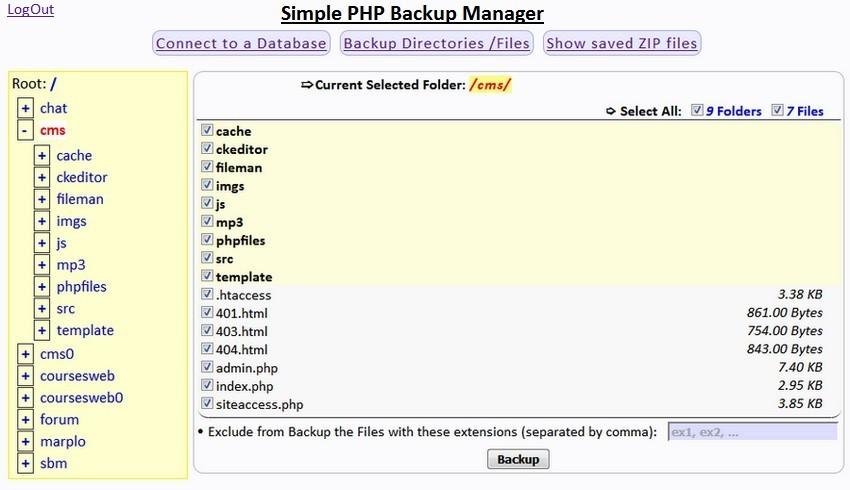Screen dimensions: 850x490
Task: Uncheck the cache folder checkbox
Action: [207, 130]
